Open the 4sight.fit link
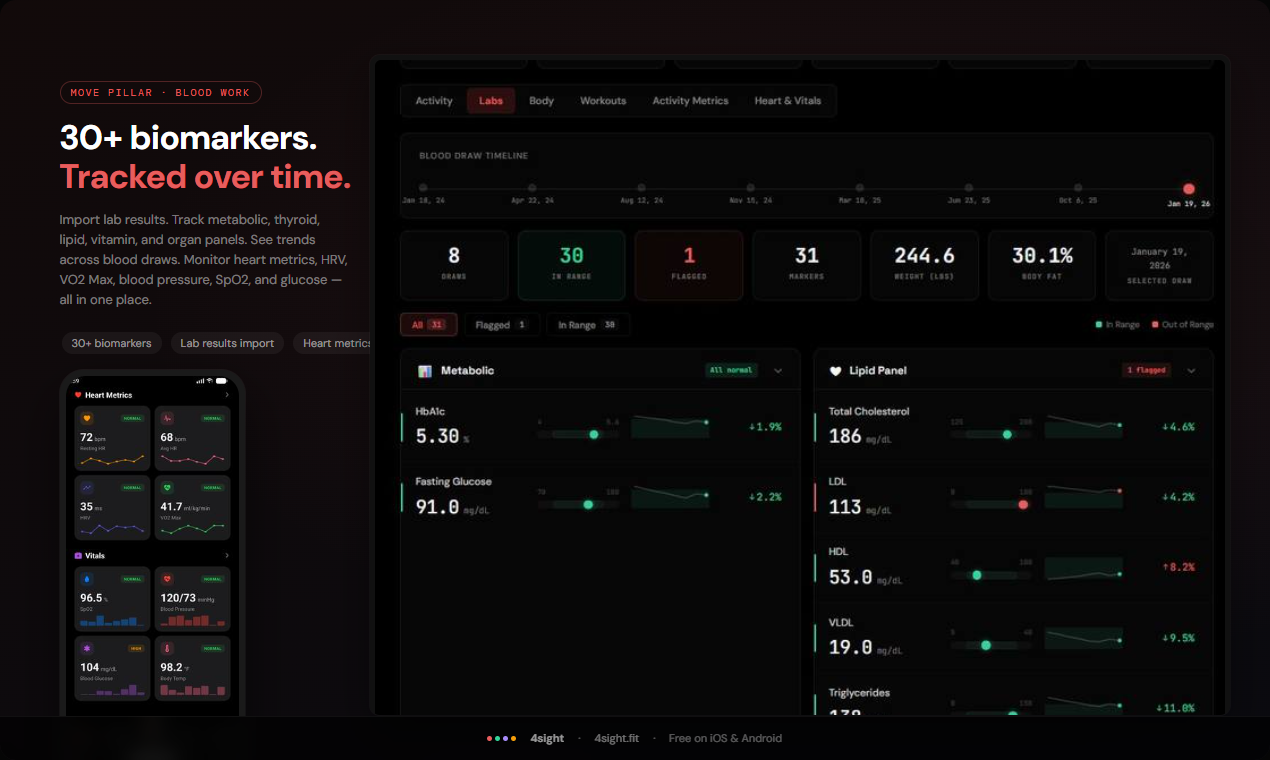 tap(617, 738)
